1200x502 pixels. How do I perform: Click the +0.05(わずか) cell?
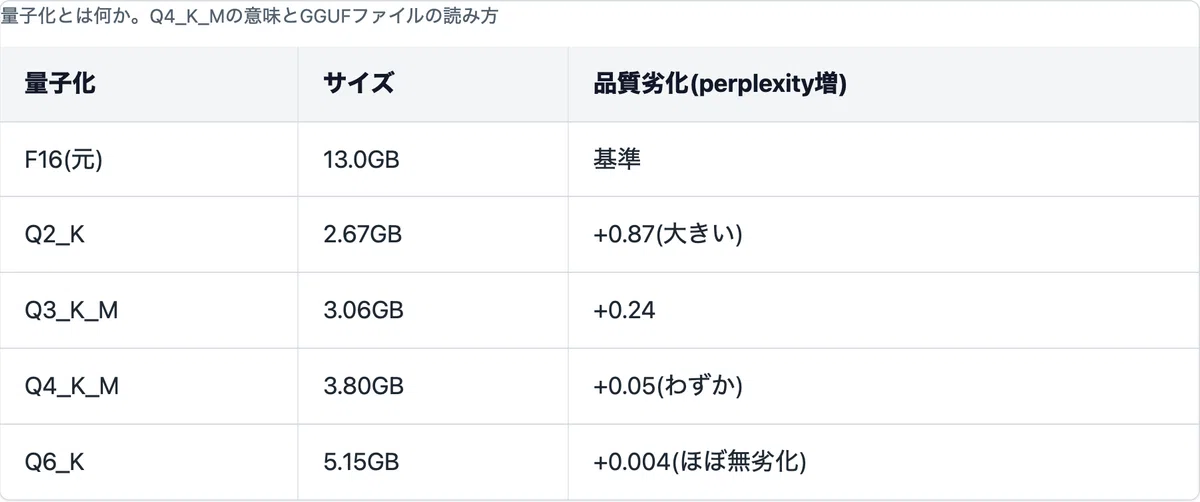point(668,386)
